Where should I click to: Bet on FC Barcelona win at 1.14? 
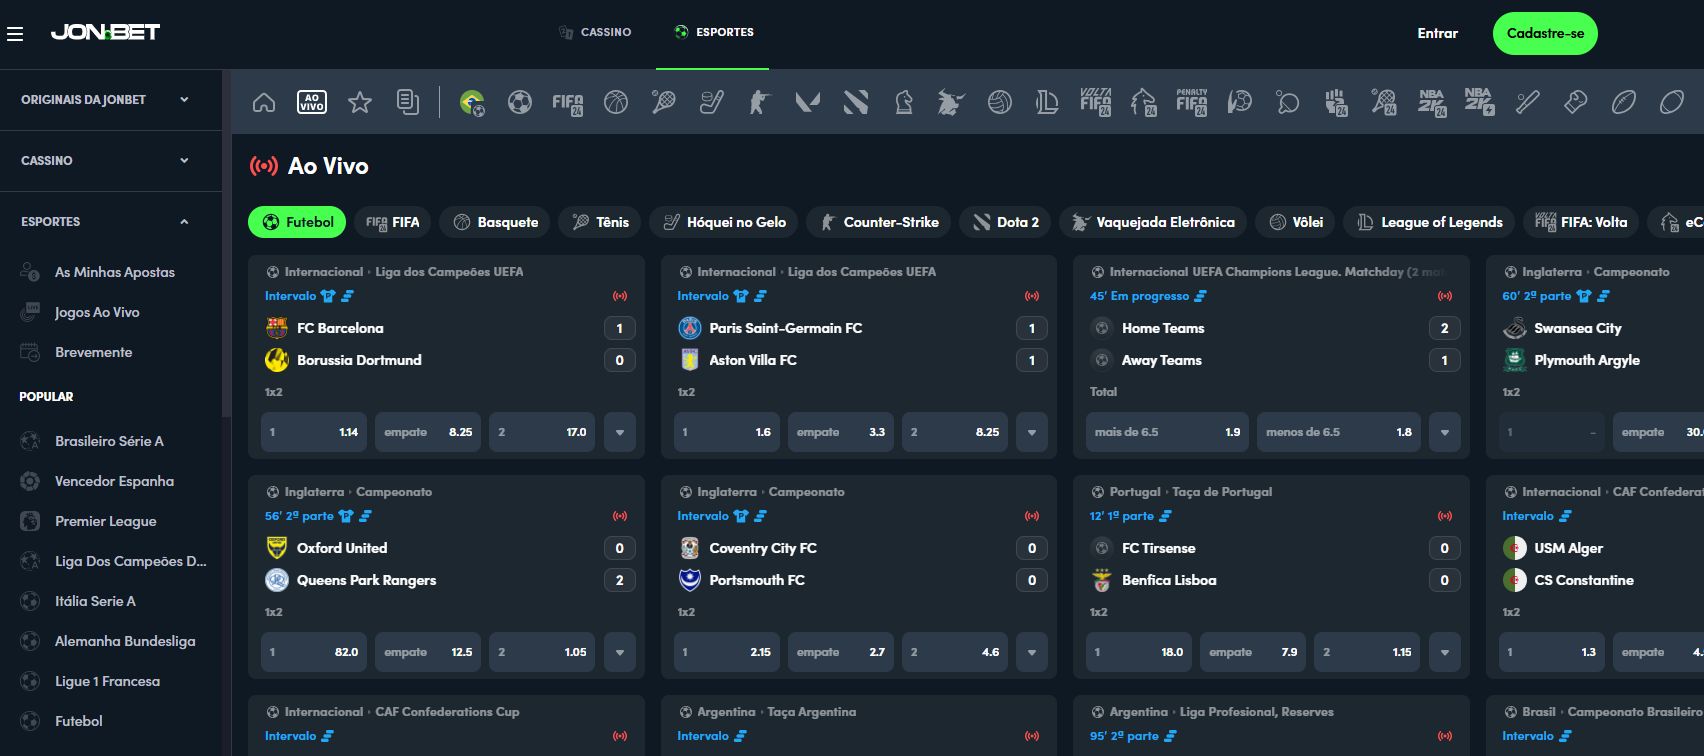(x=314, y=433)
